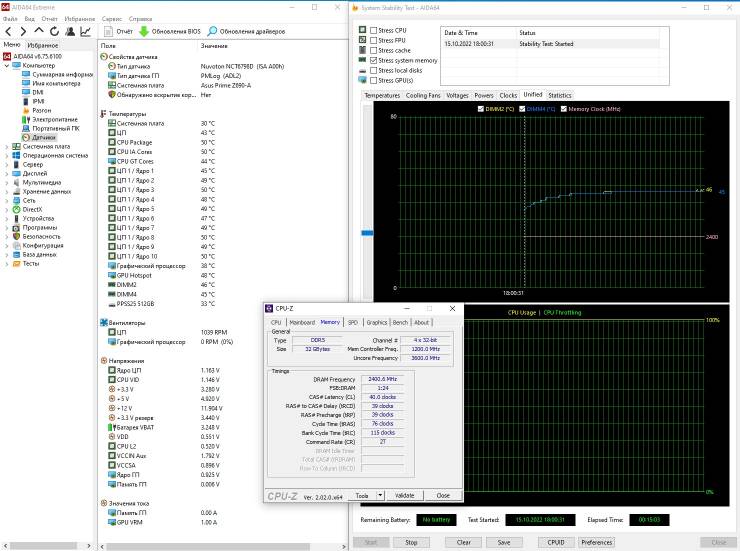Click the CPU-Z title bar logo icon

(x=269, y=308)
